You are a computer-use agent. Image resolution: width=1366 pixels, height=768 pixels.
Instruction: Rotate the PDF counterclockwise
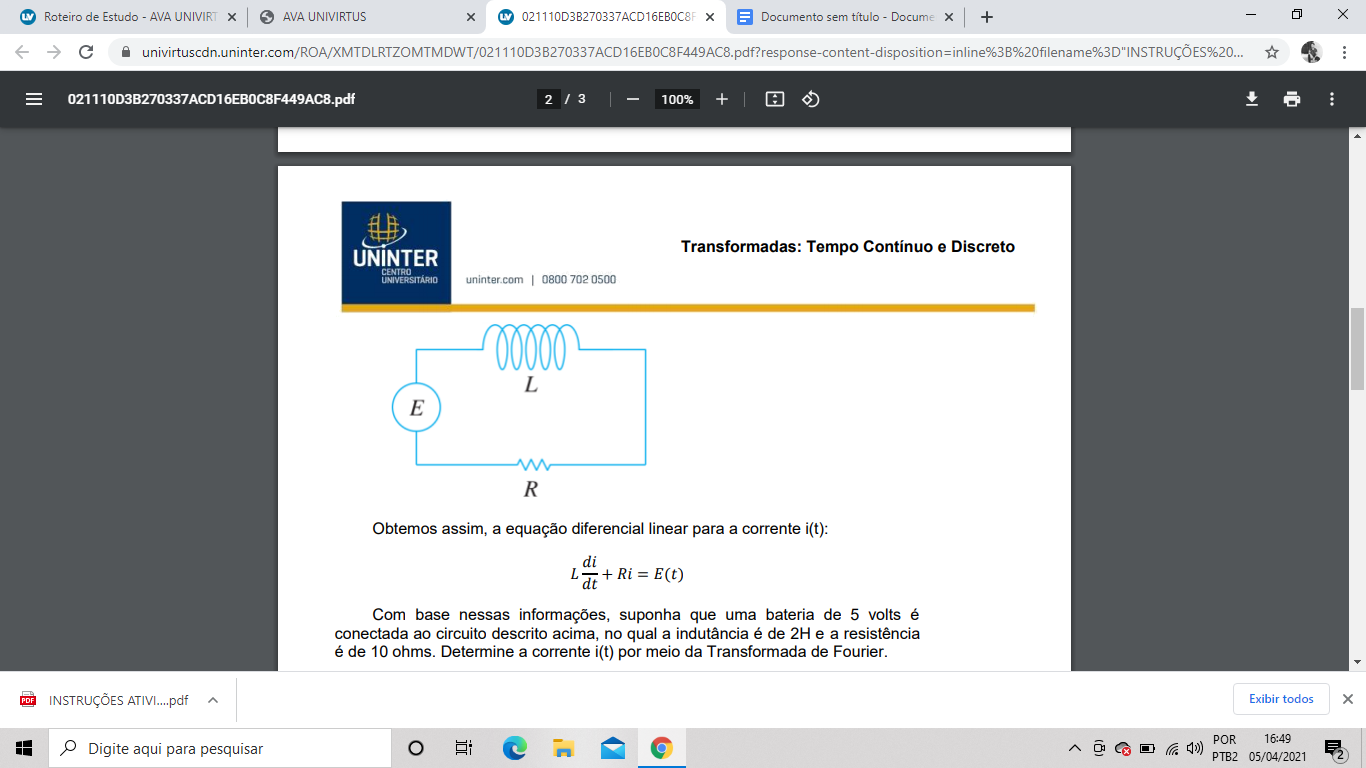click(x=811, y=99)
